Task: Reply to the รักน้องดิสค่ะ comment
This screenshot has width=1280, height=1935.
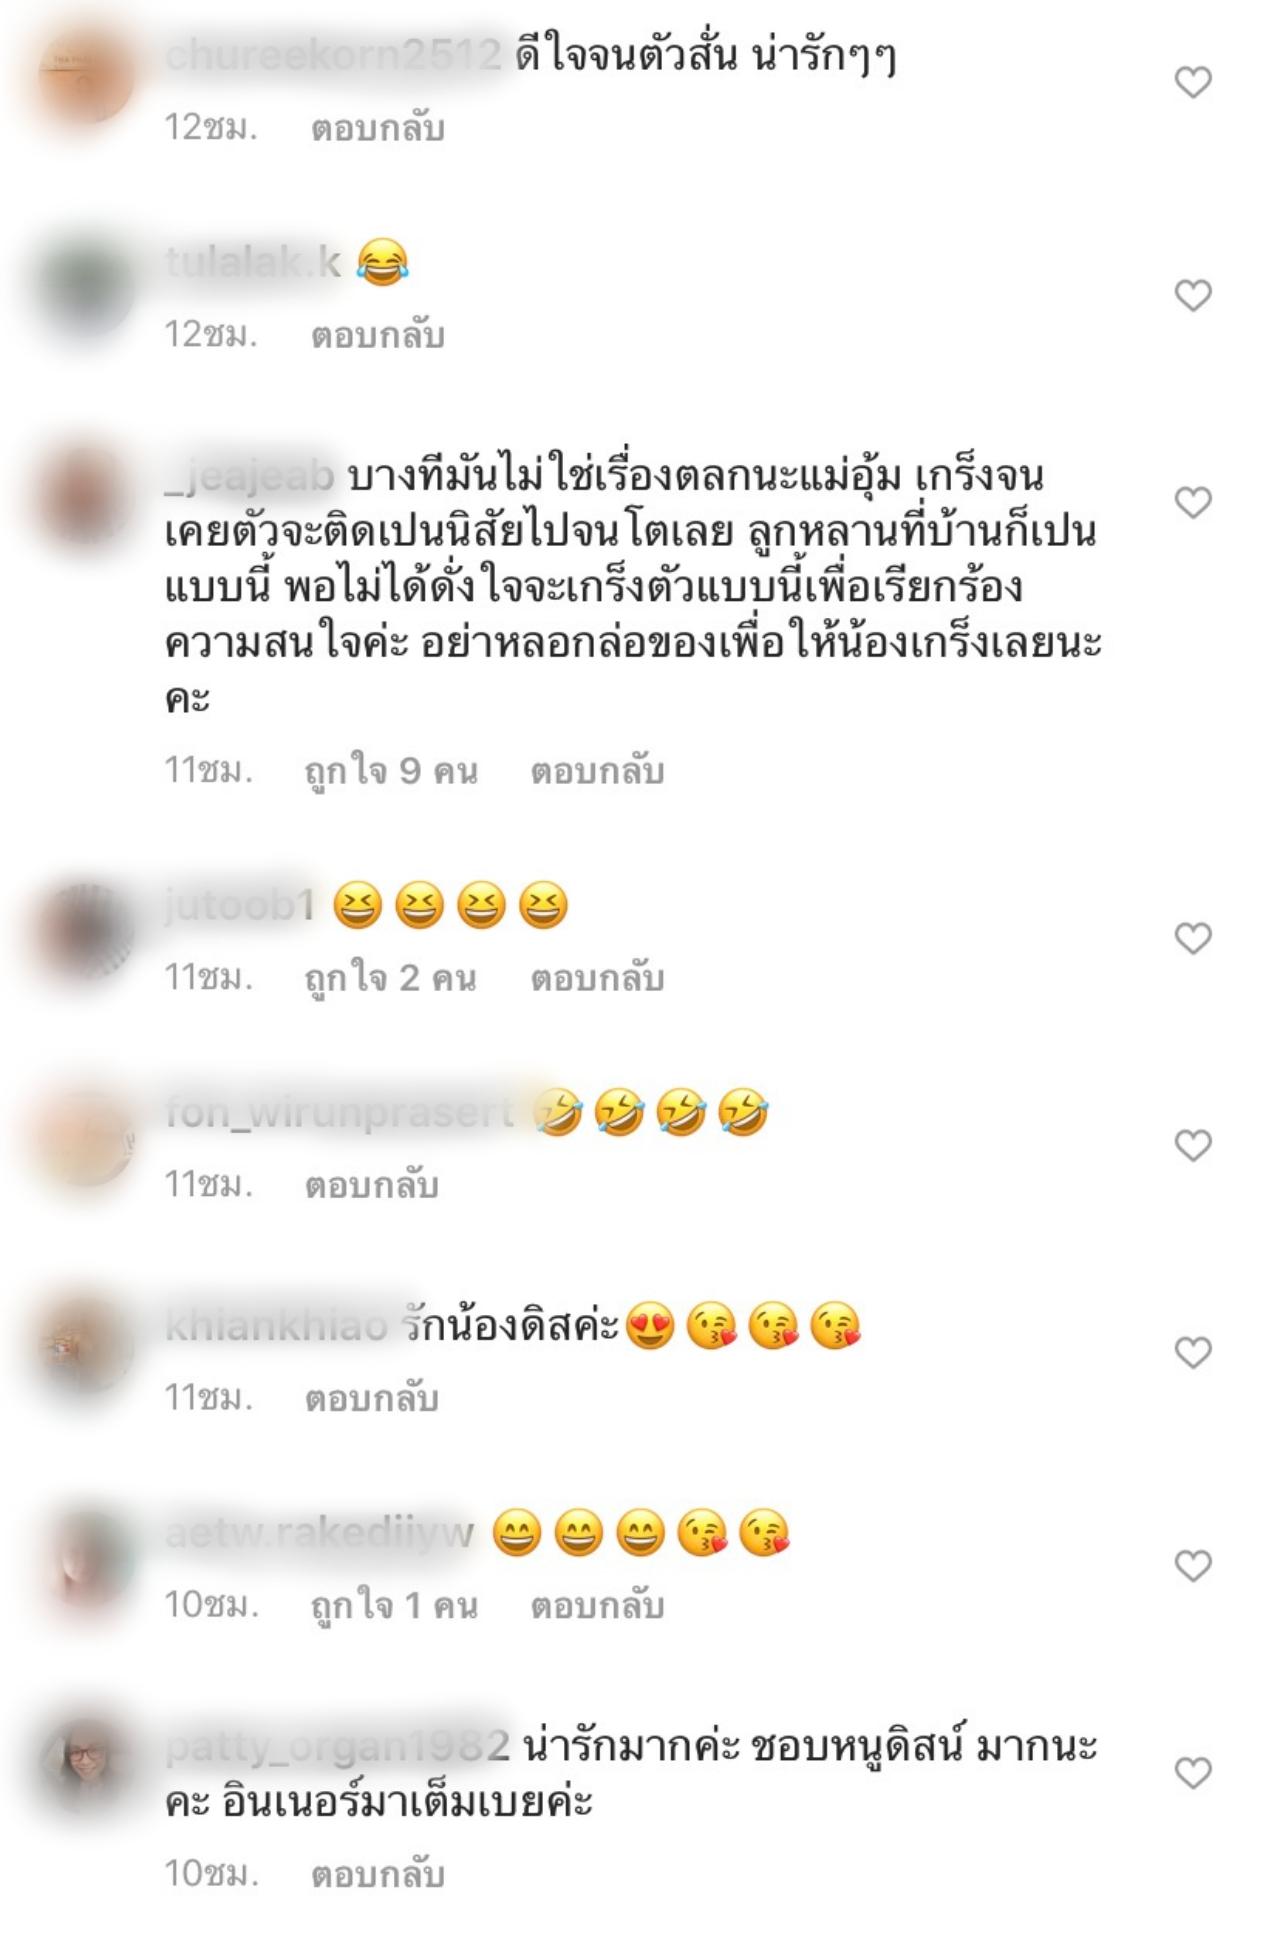Action: 371,1398
